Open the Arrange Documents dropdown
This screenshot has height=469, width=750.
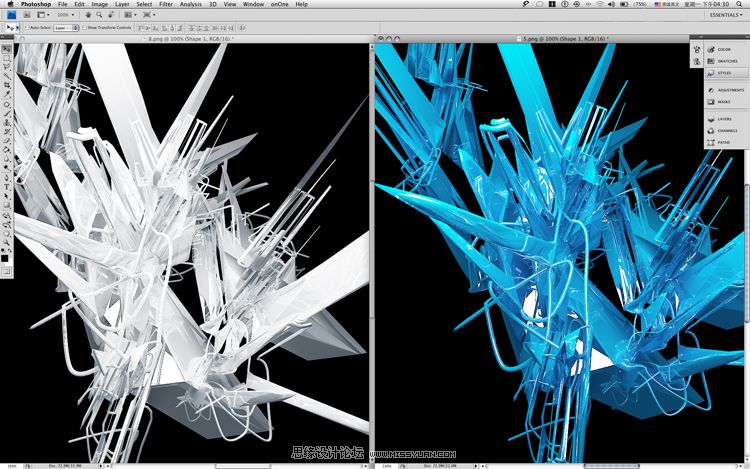click(130, 15)
